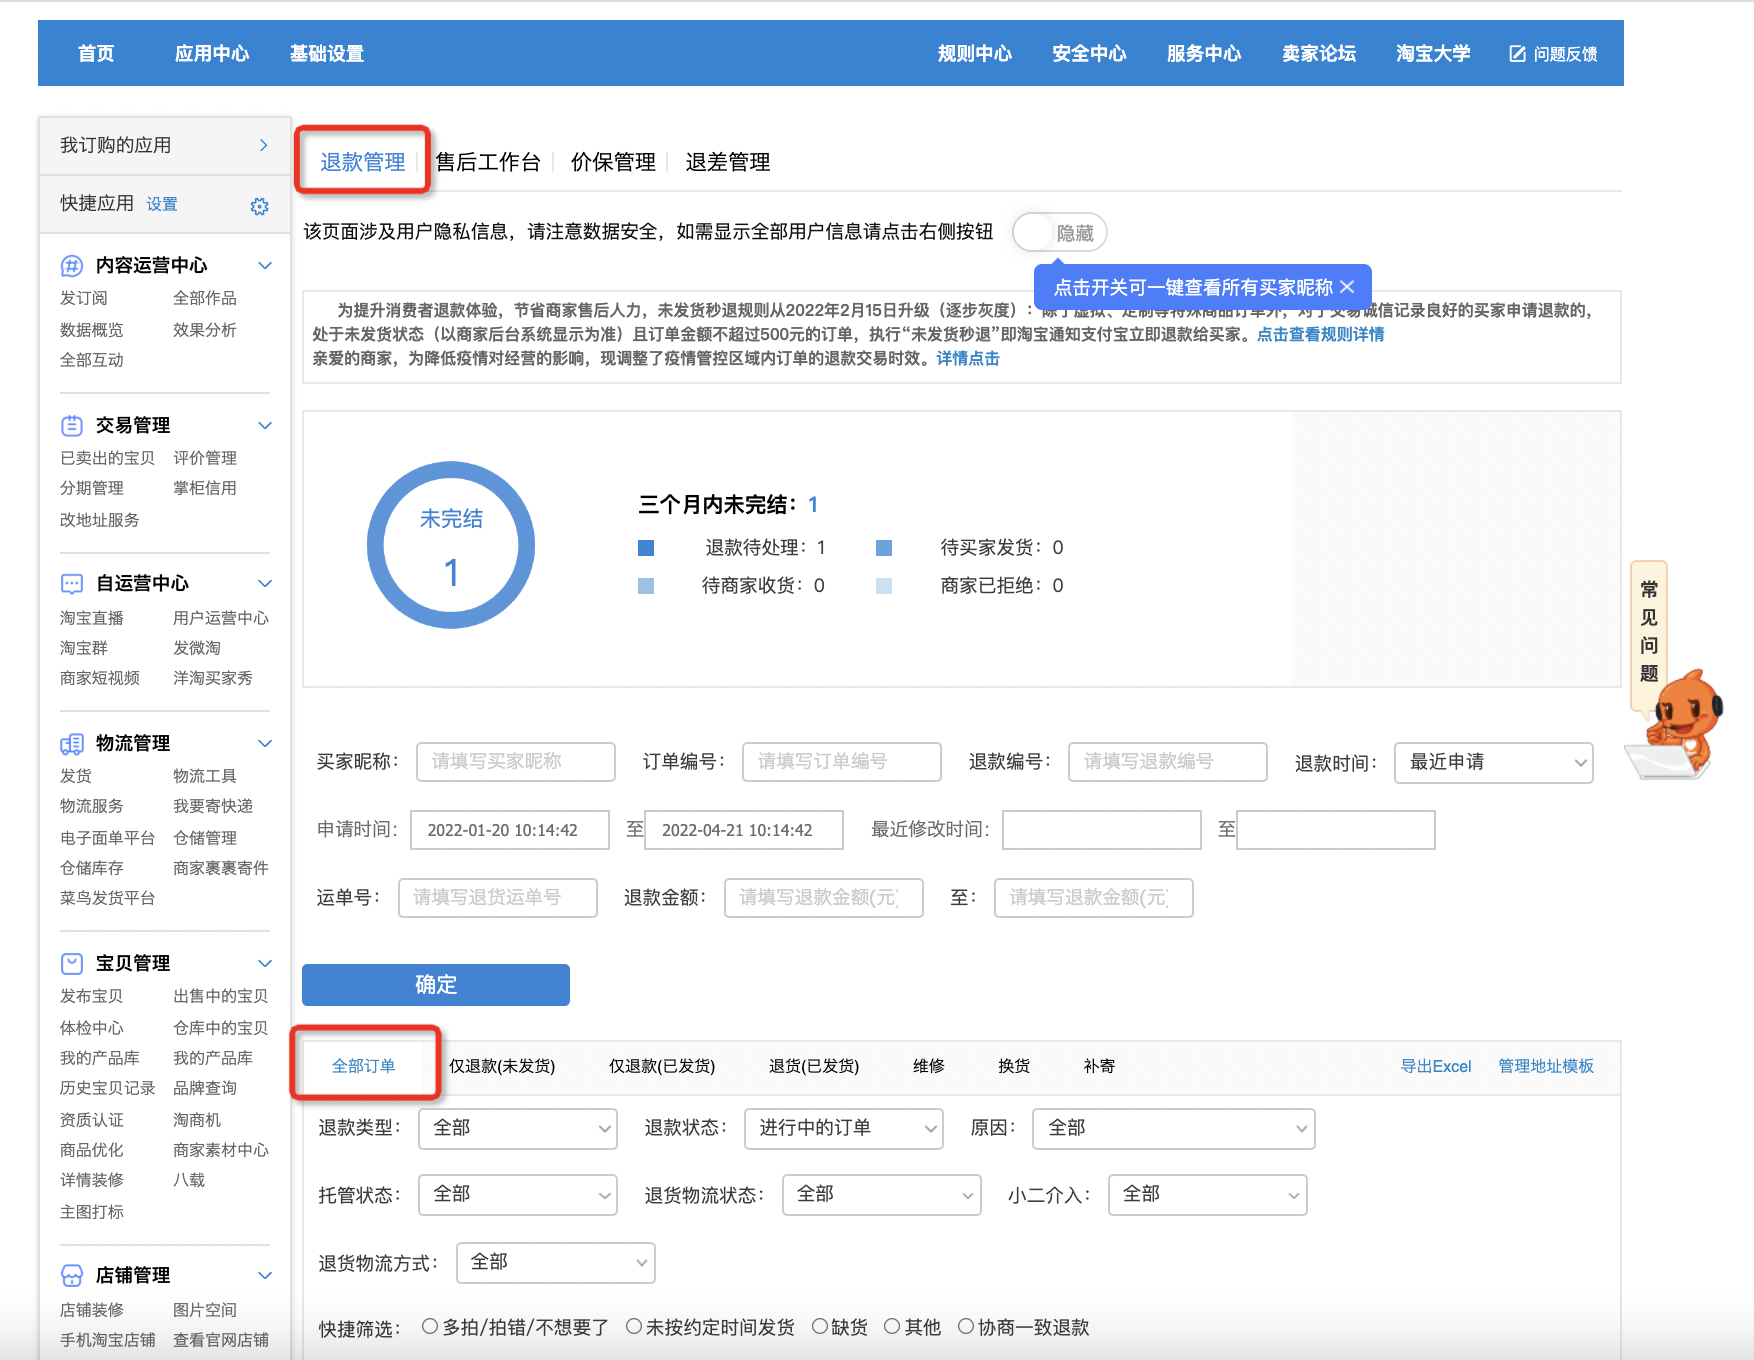Open 发布宝贝 in sidebar
1754x1360 pixels.
(91, 996)
